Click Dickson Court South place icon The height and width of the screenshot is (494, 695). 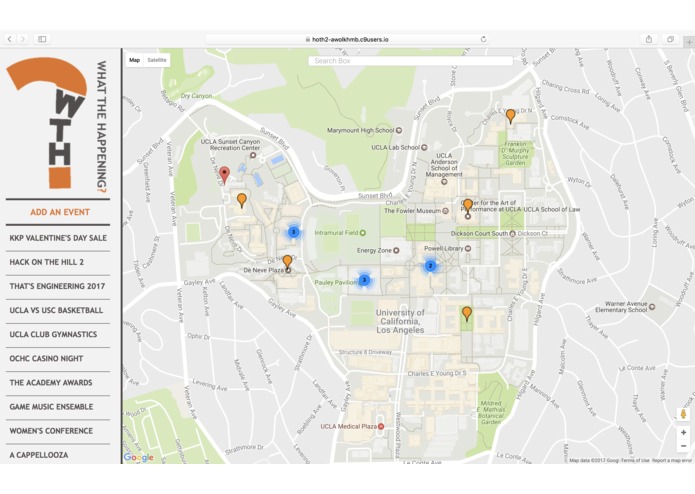tap(513, 233)
